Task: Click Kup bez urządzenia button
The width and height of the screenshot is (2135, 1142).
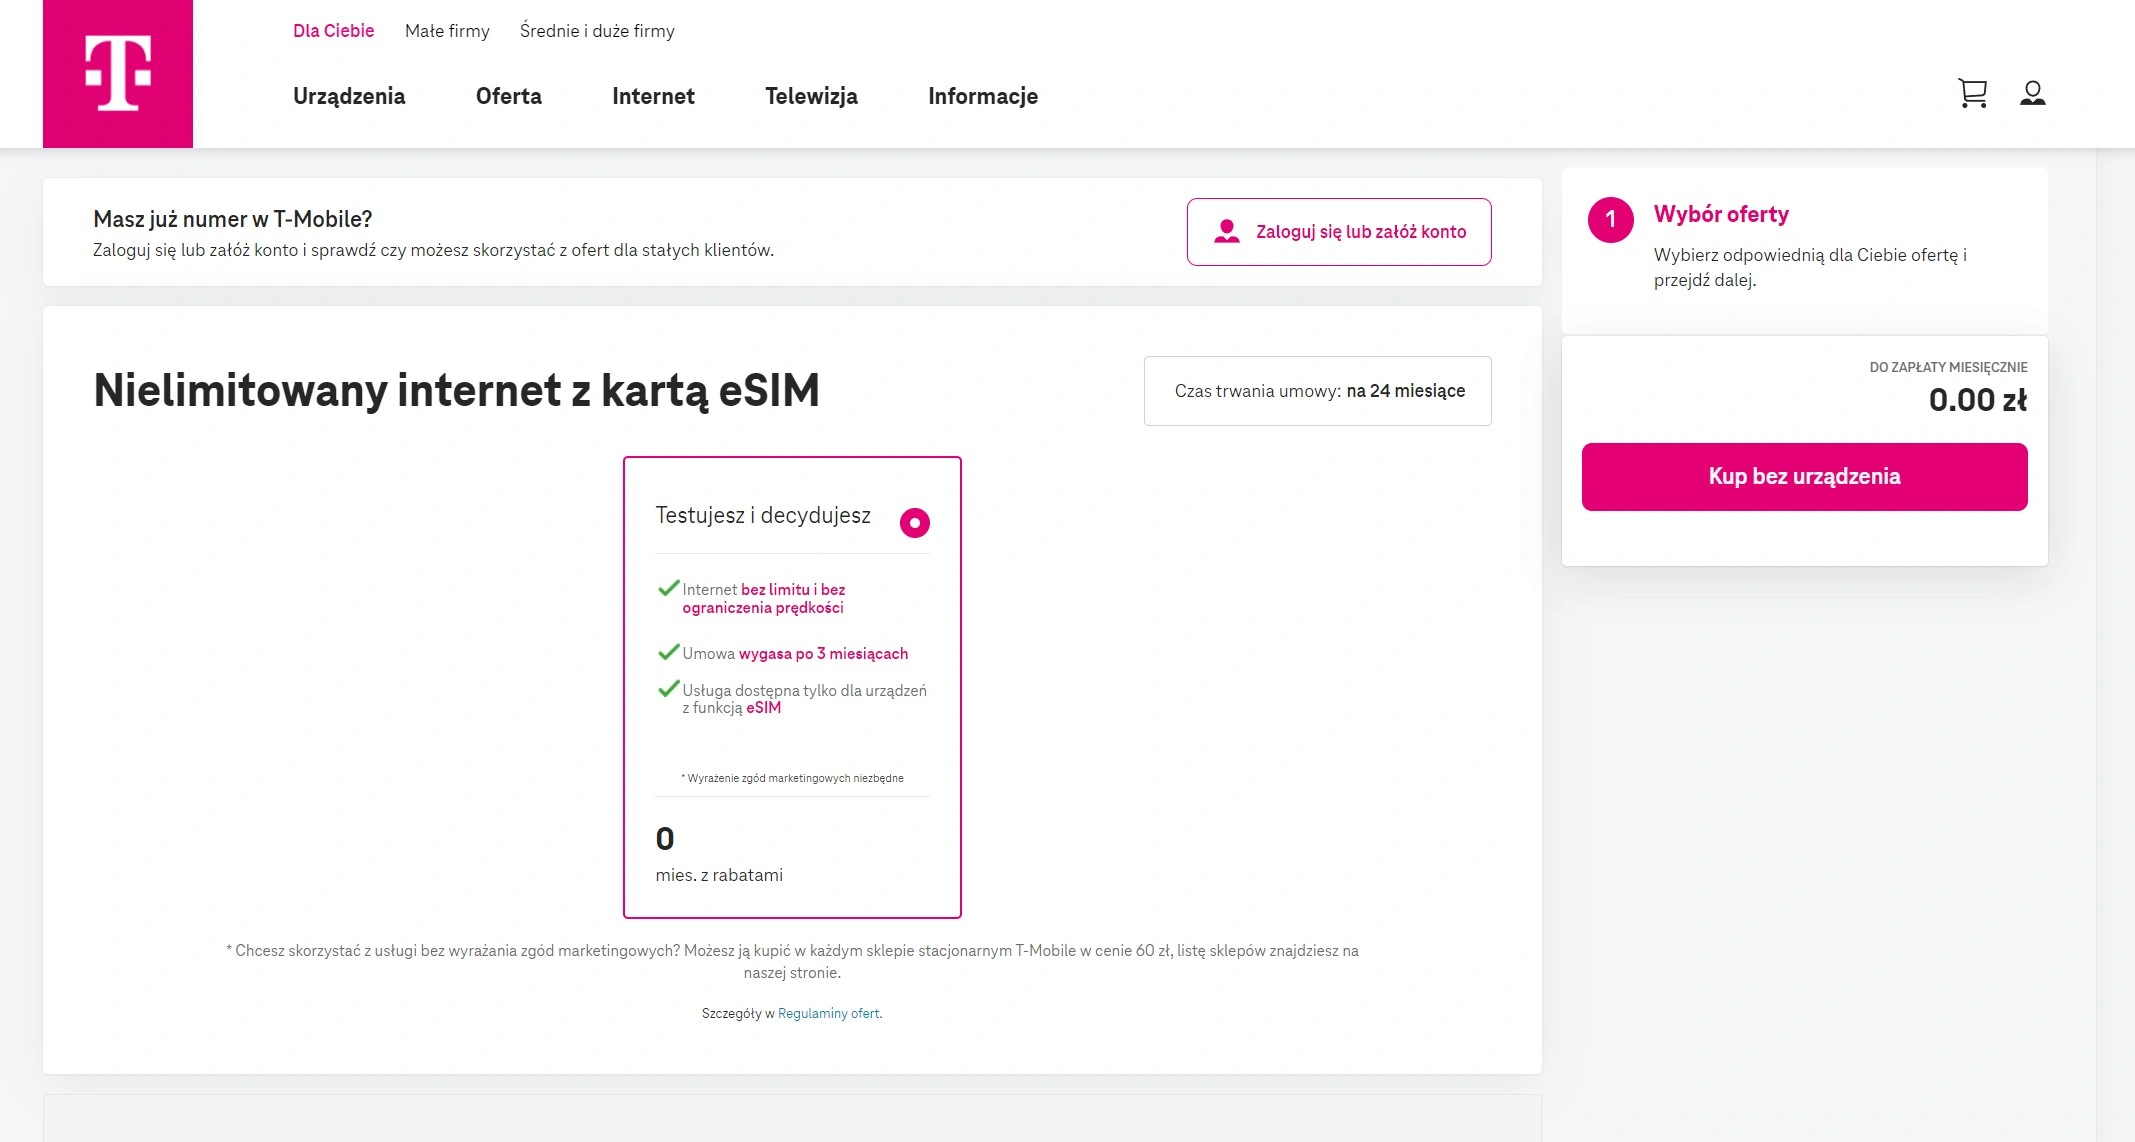Action: (1804, 477)
